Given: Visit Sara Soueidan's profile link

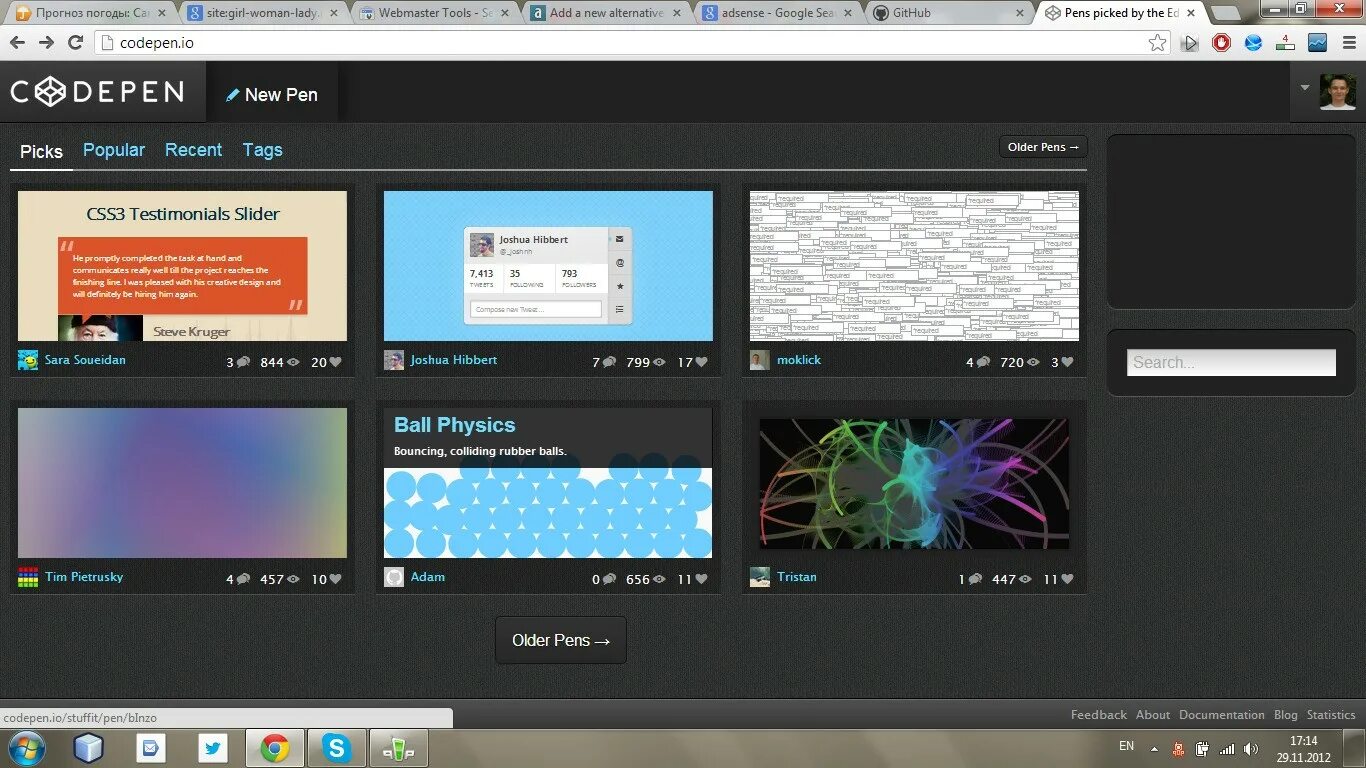Looking at the screenshot, I should pos(85,360).
